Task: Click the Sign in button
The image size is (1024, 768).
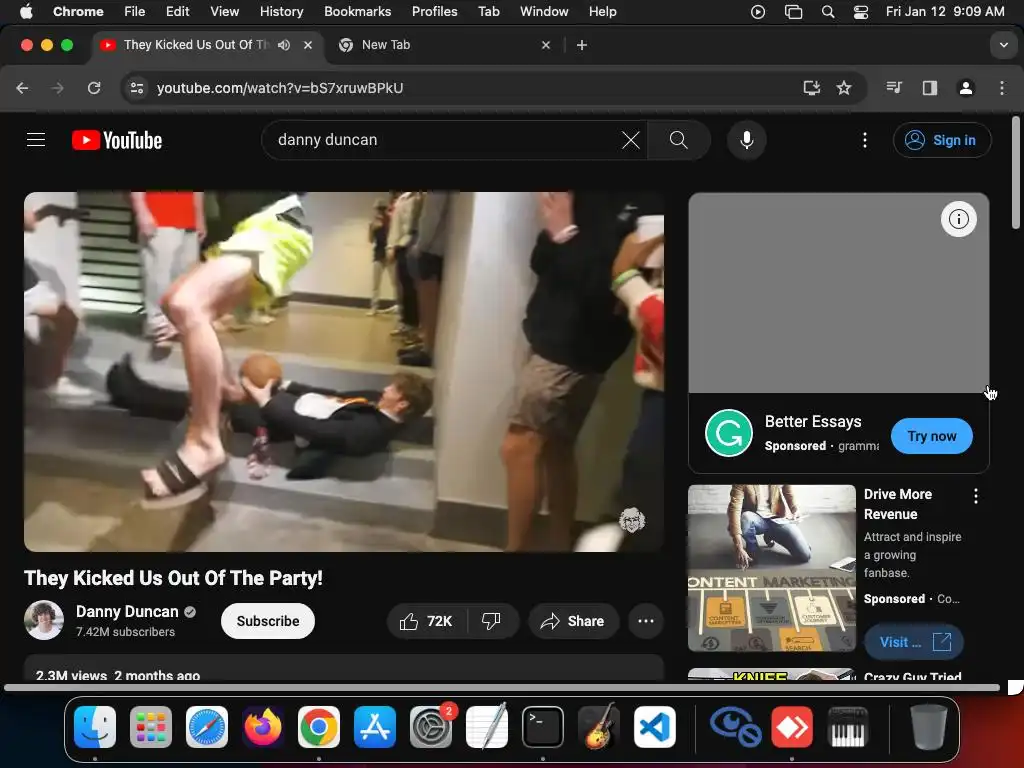Action: tap(942, 140)
